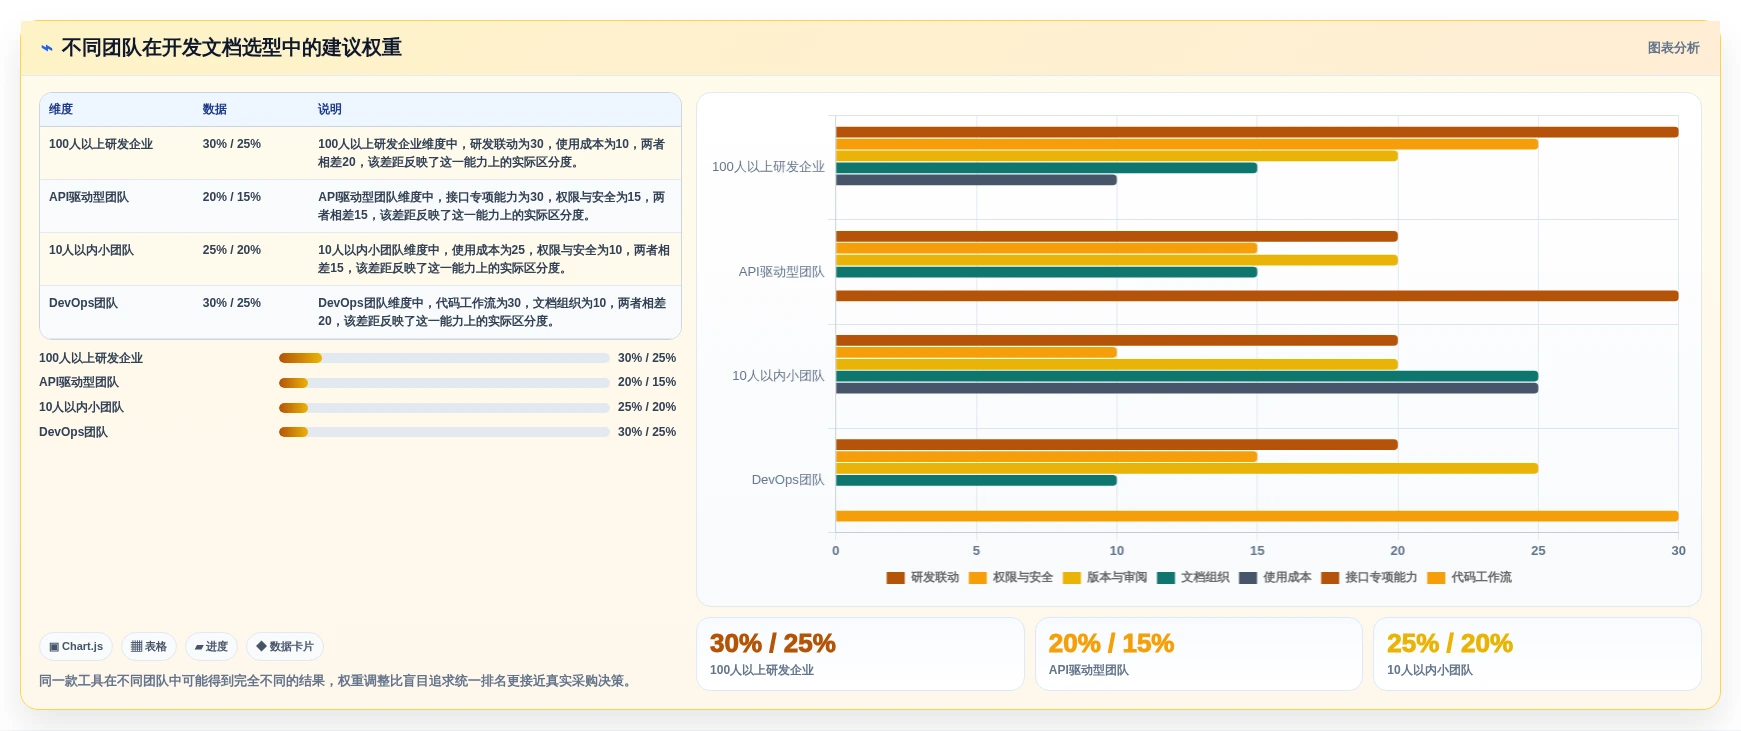The image size is (1741, 731).
Task: Click the 20% / 15% table value
Action: point(232,197)
